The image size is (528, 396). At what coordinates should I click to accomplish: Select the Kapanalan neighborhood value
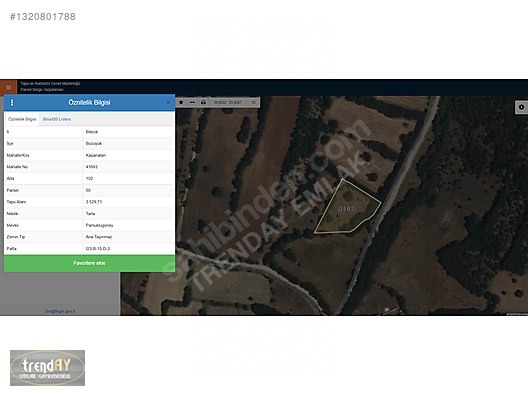point(96,155)
